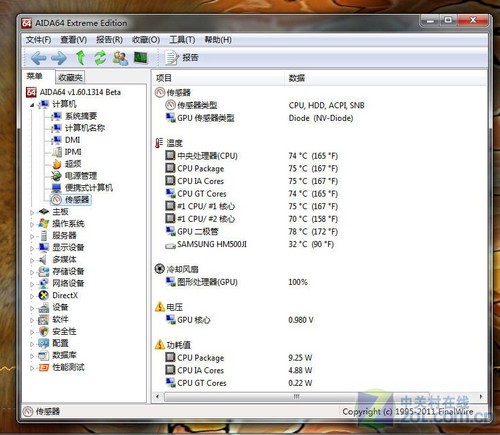Select CPU IA Cores temperature row

click(x=252, y=181)
